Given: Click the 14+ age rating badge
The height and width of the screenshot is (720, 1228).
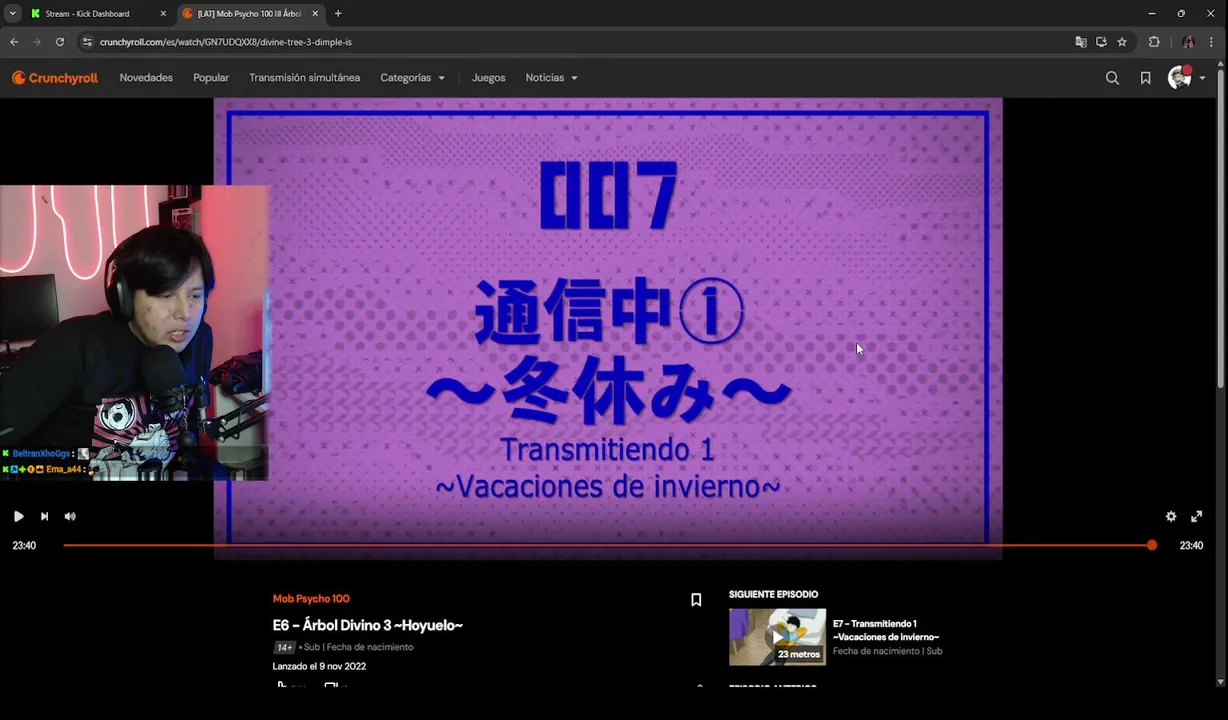Looking at the screenshot, I should point(284,647).
